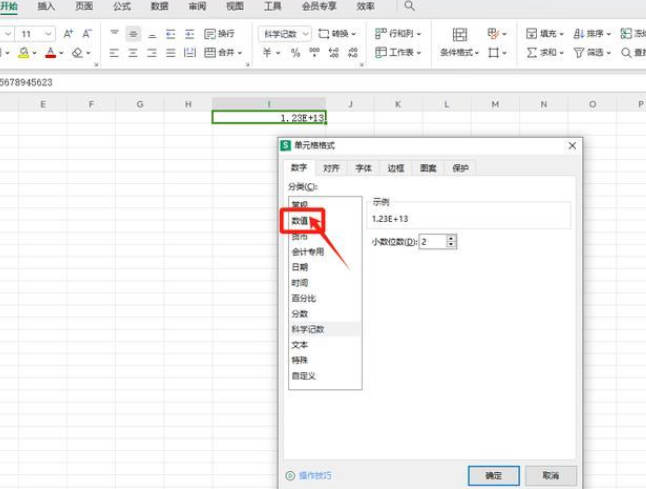This screenshot has height=489, width=646.
Task: Click the eraser clear-format icon
Action: click(77, 53)
